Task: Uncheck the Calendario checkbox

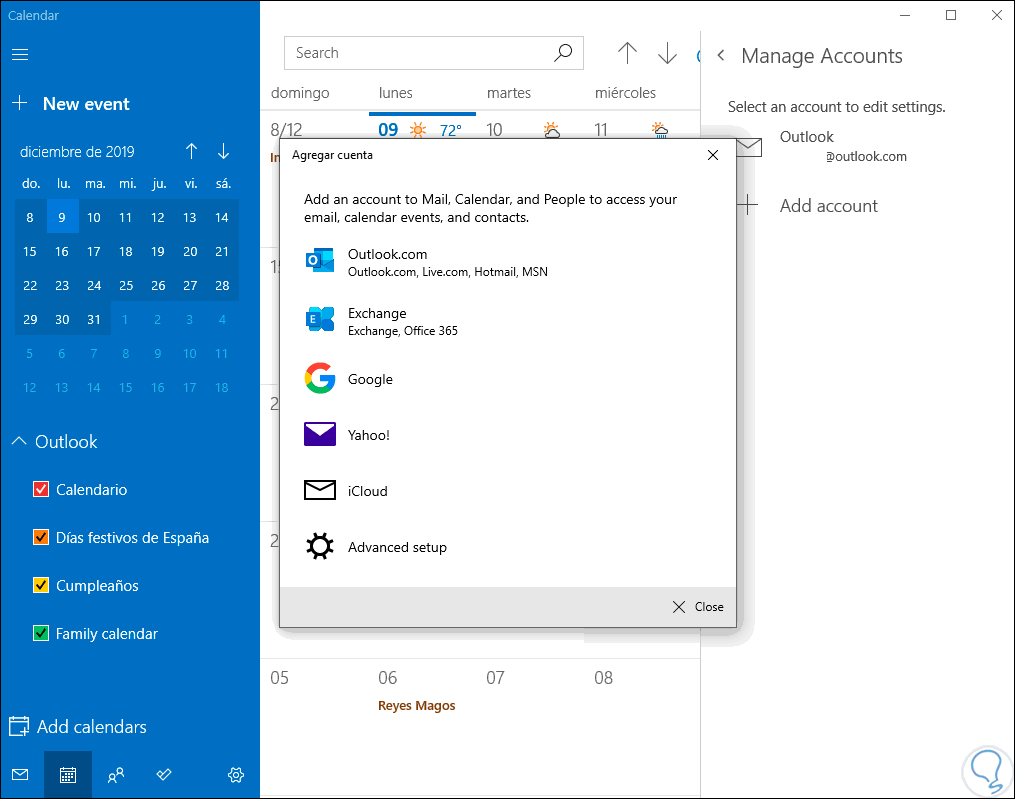Action: point(41,489)
